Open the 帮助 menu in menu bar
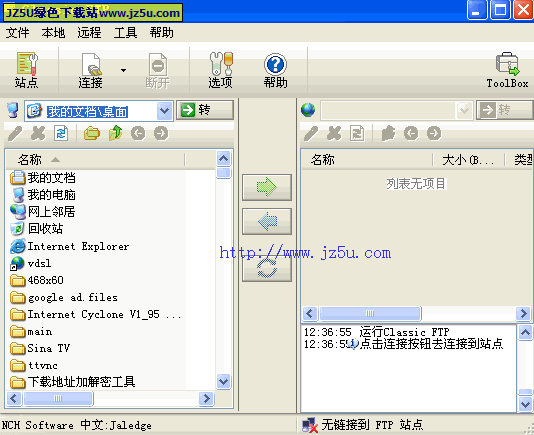The image size is (534, 435). coord(162,33)
